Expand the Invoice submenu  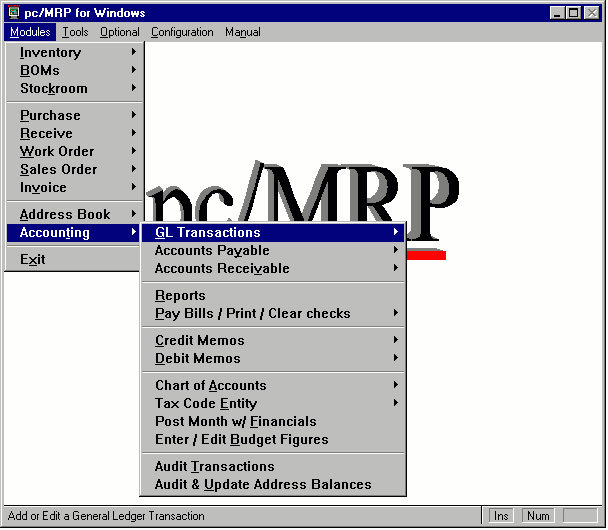tap(74, 187)
